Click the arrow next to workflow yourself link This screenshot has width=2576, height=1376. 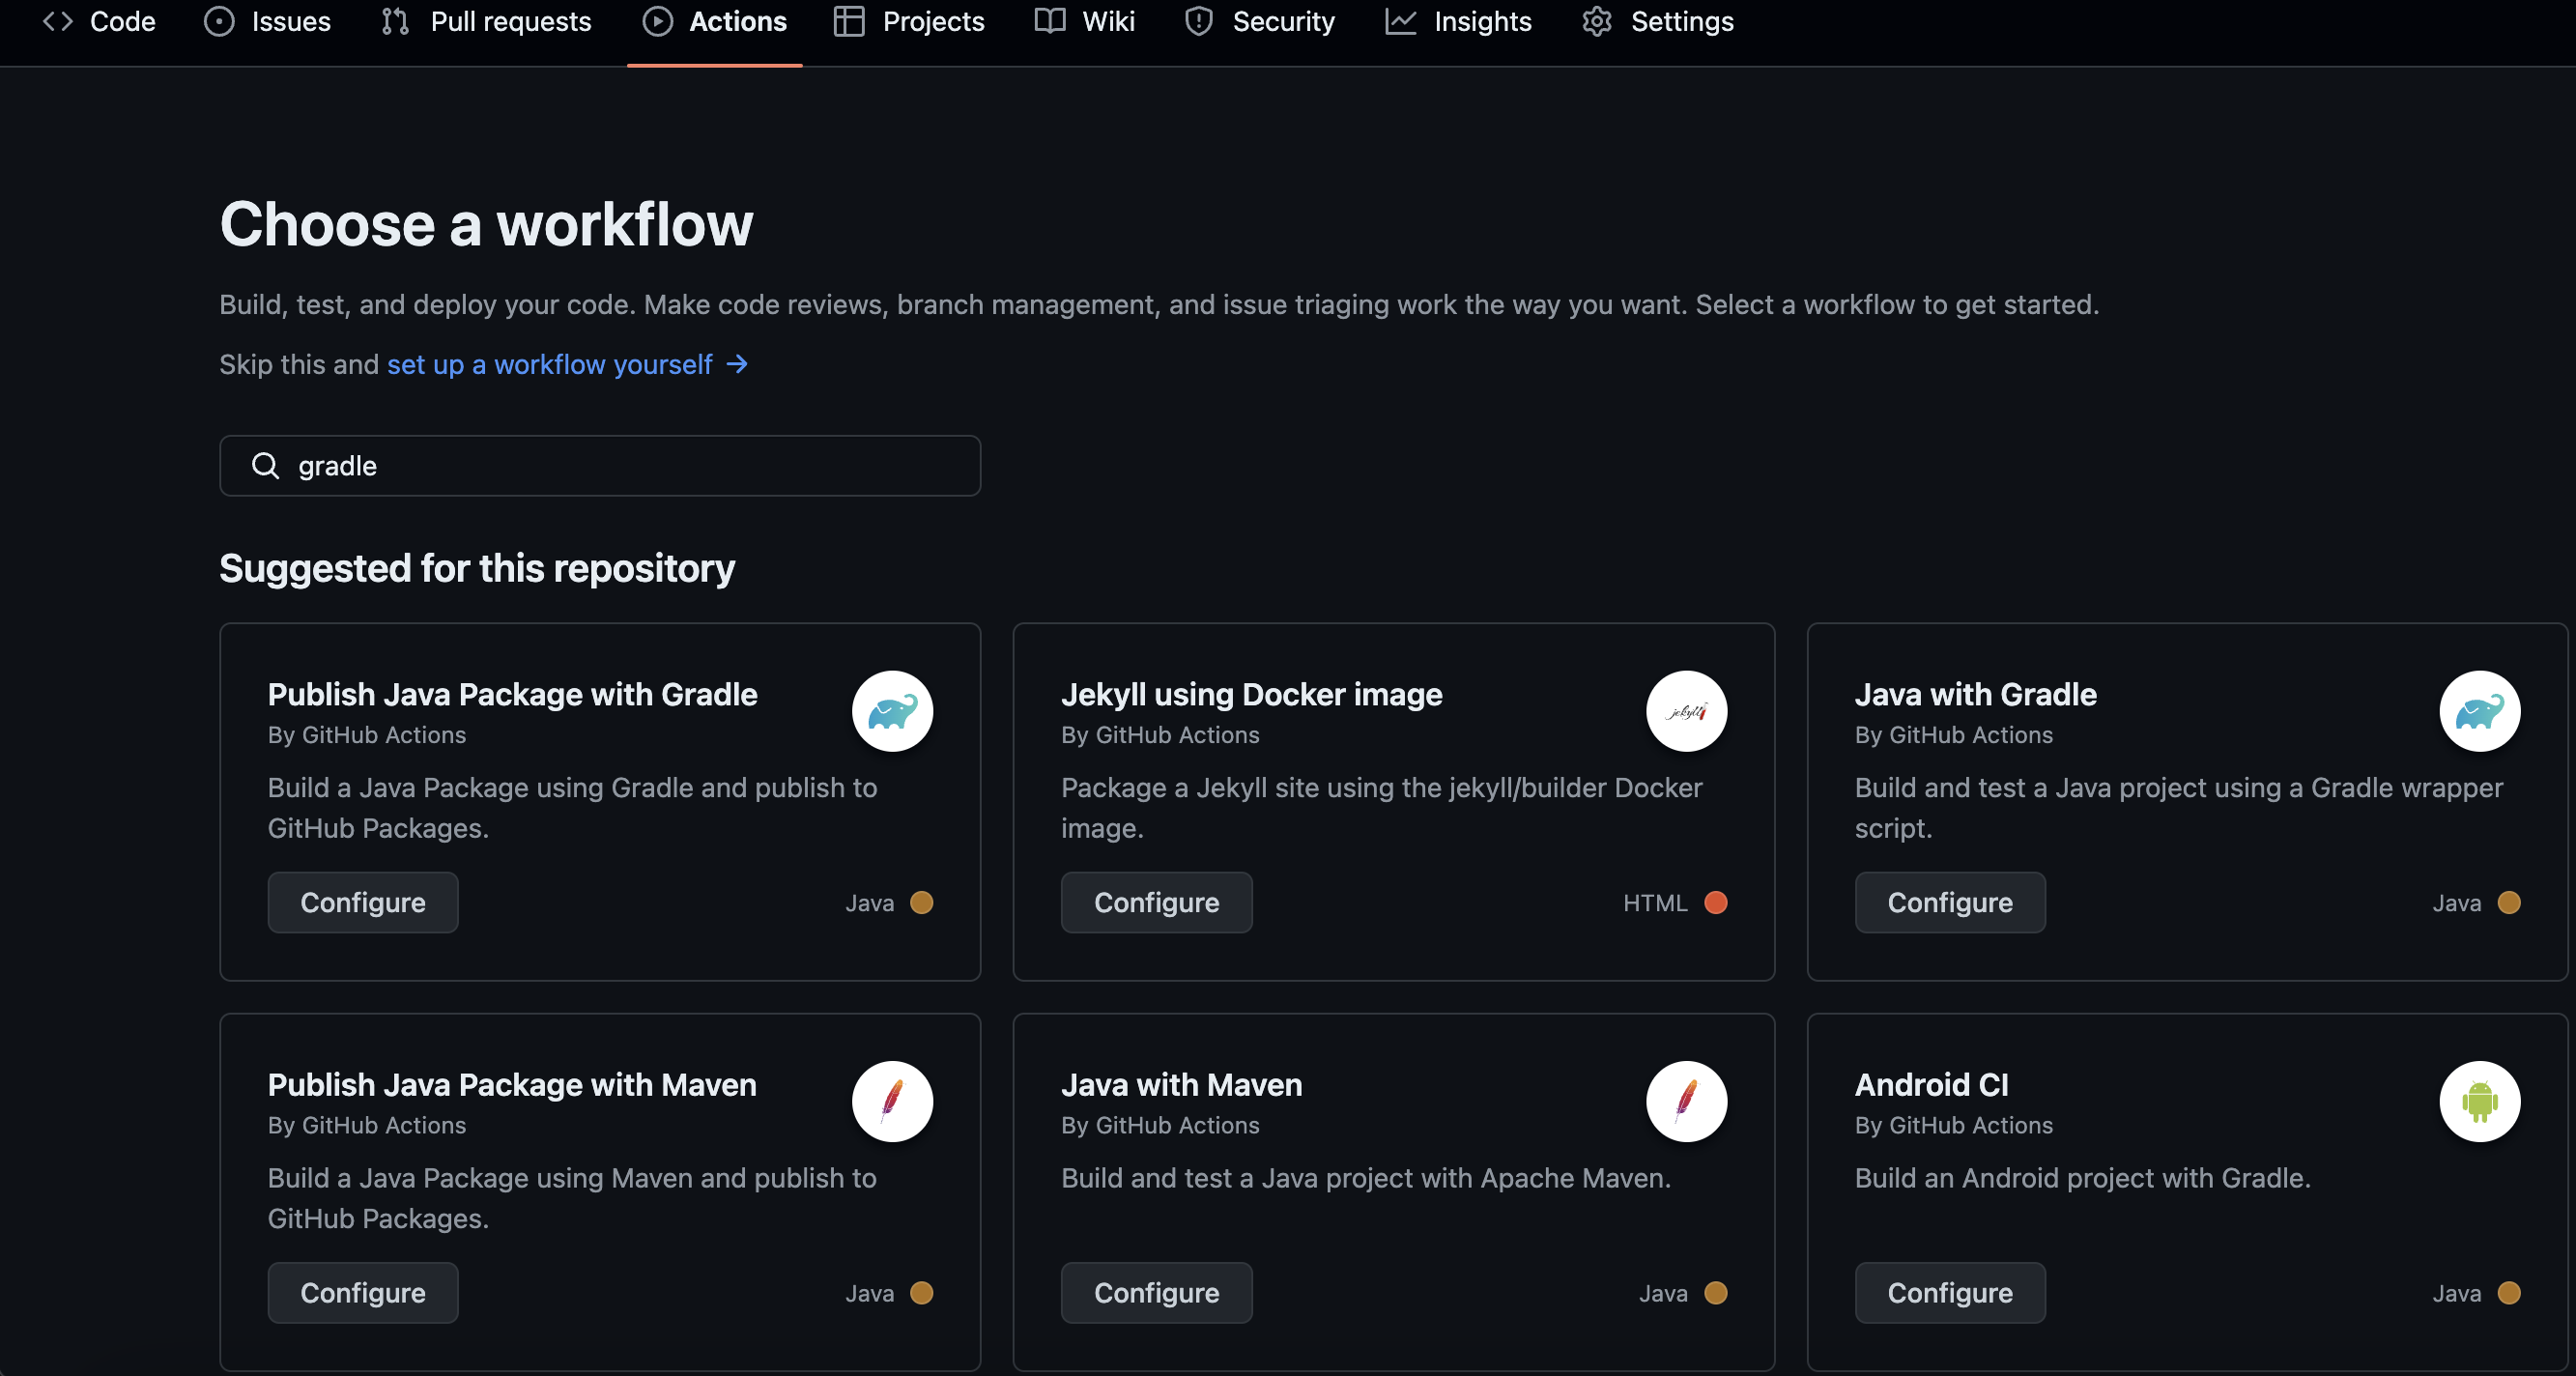pyautogui.click(x=737, y=364)
